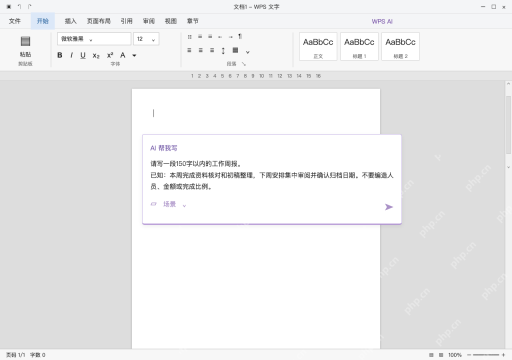The width and height of the screenshot is (512, 360).
Task: Open the 微软雅黑 font name dropdown
Action: click(x=94, y=39)
